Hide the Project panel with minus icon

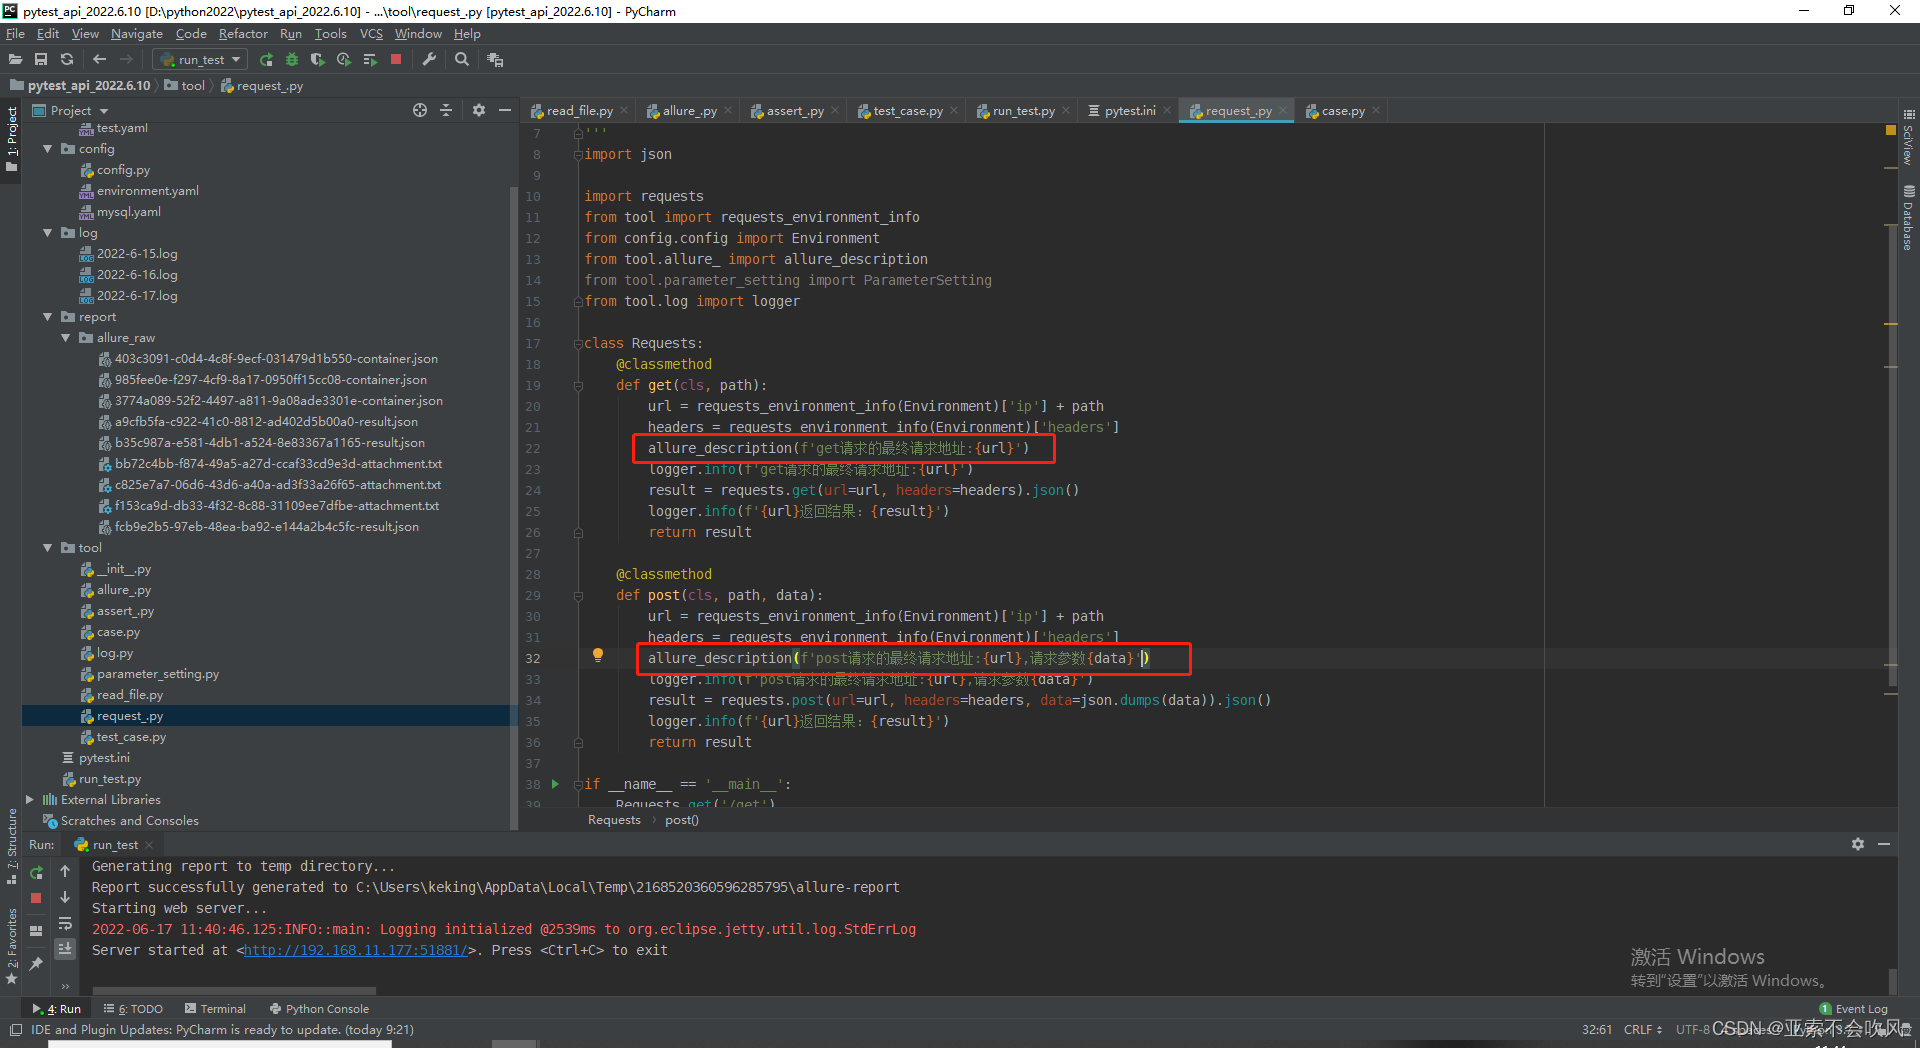[x=505, y=110]
